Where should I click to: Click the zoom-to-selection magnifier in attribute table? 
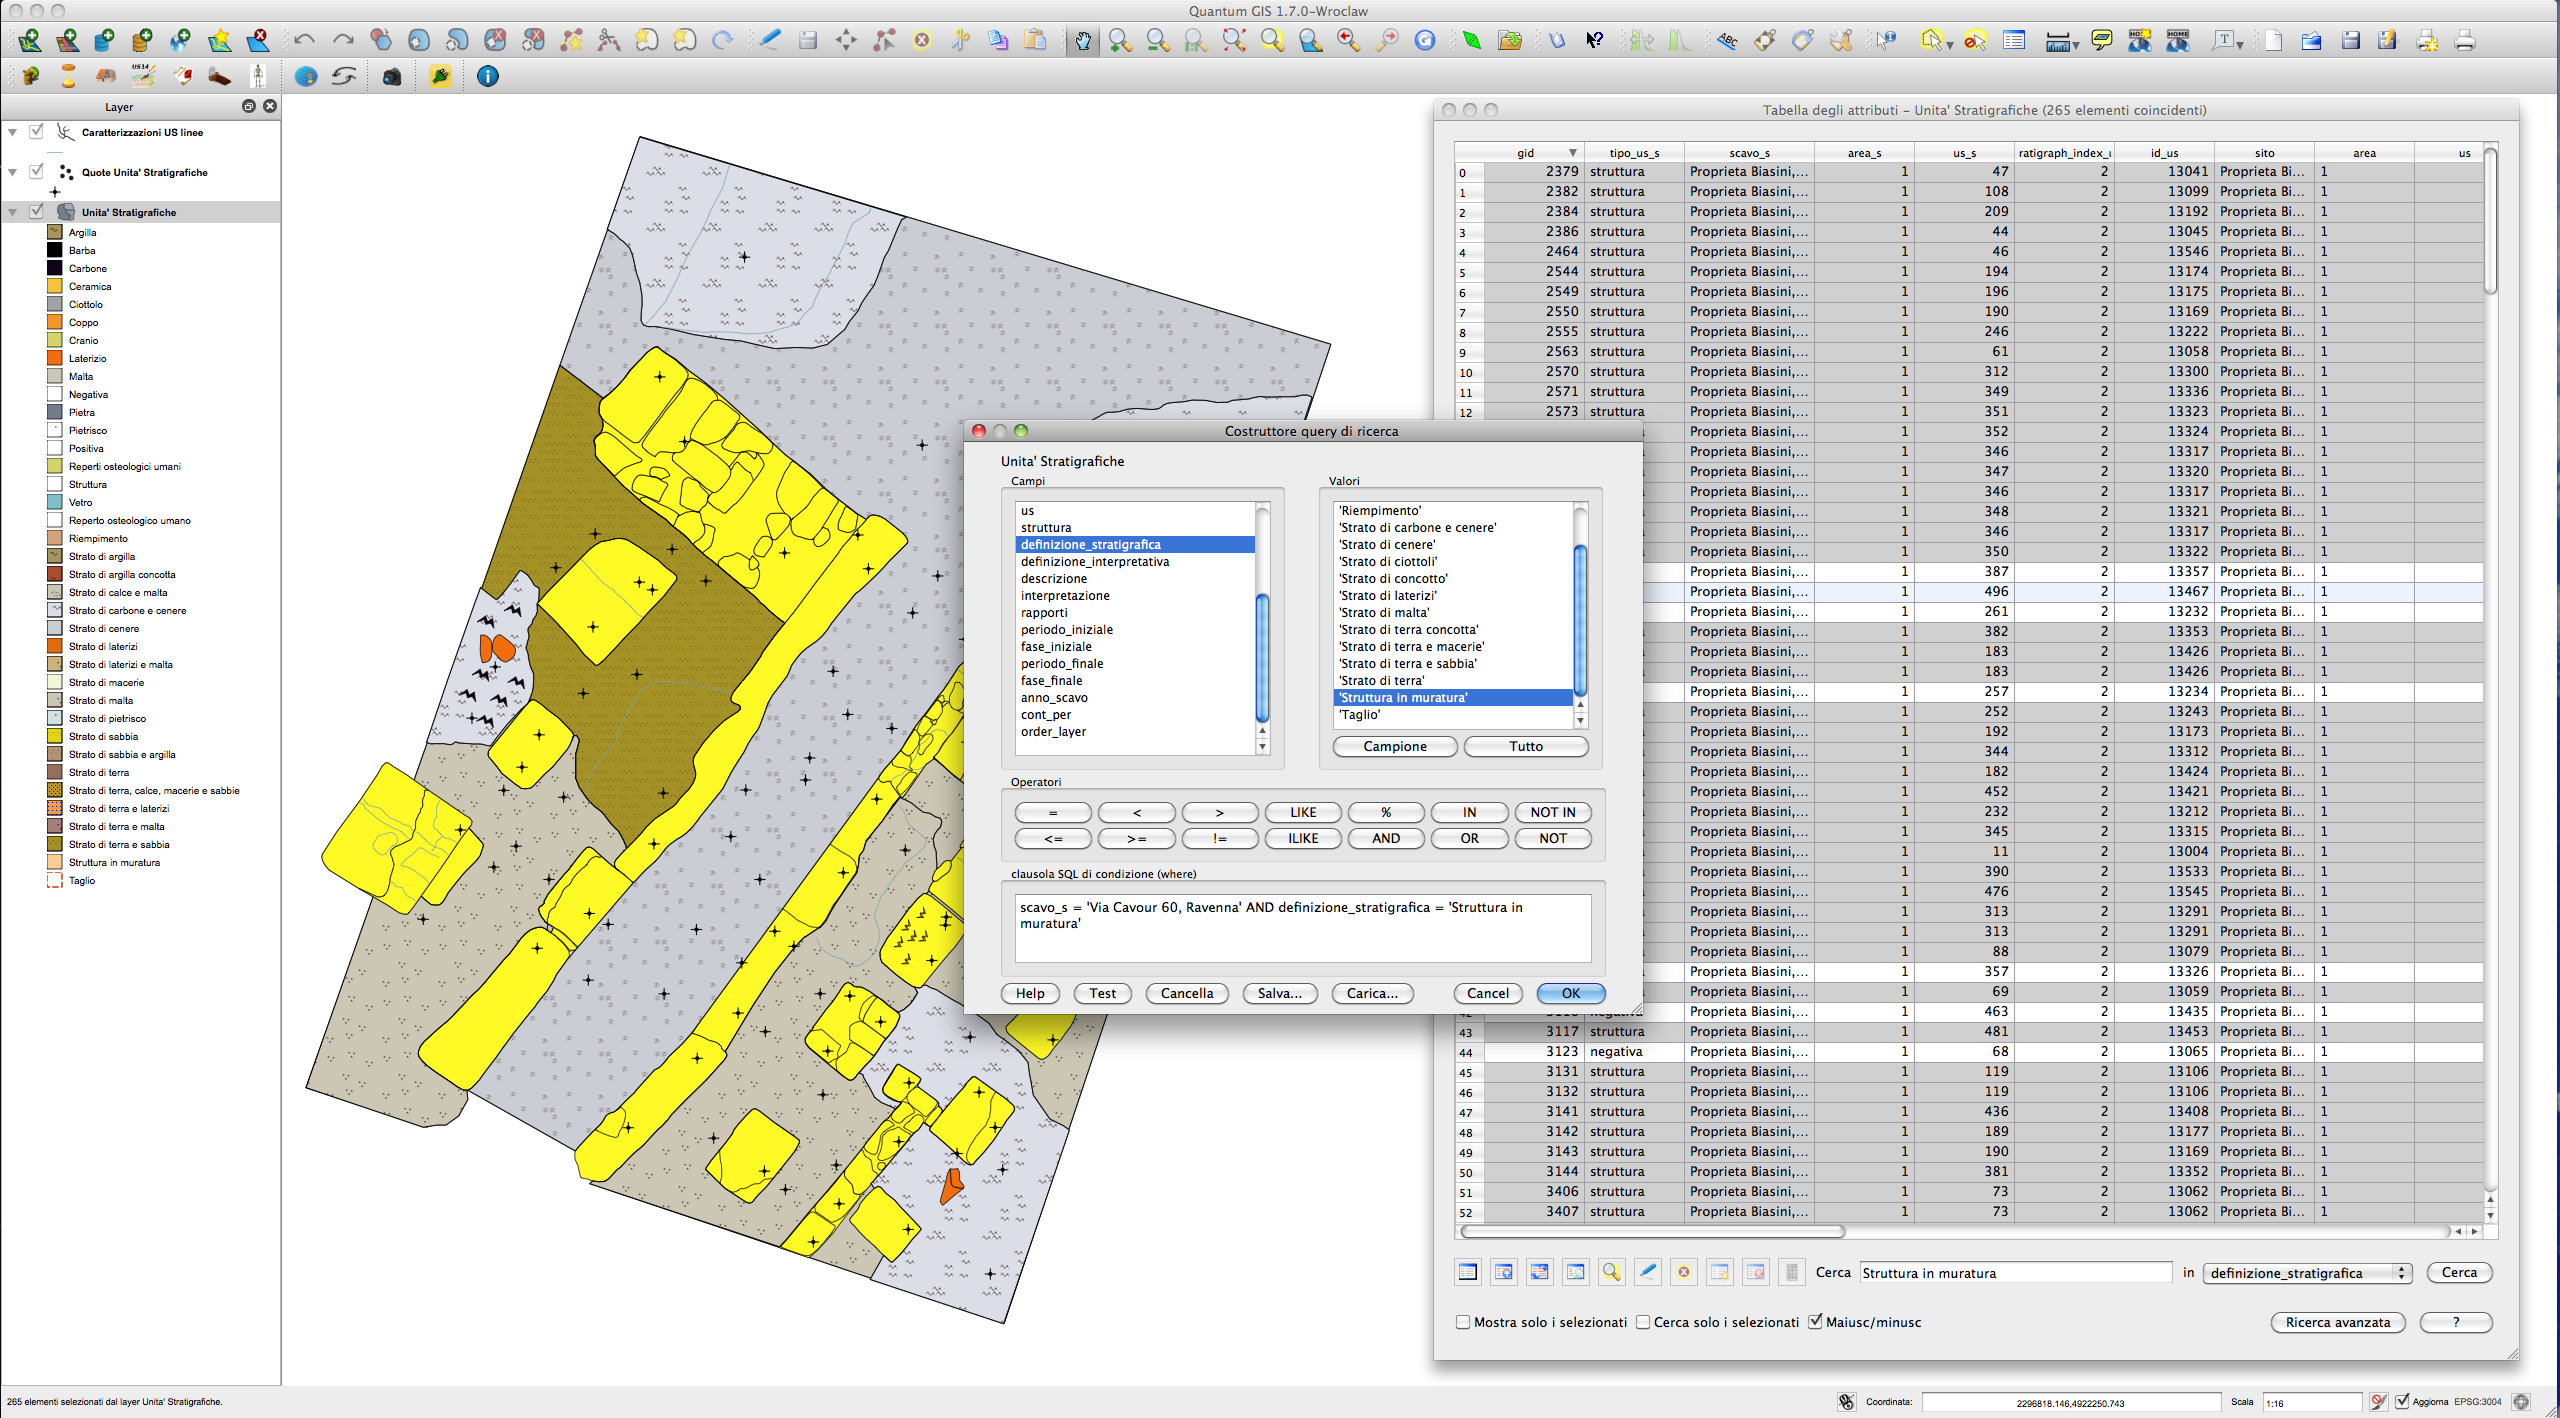click(x=1611, y=1272)
